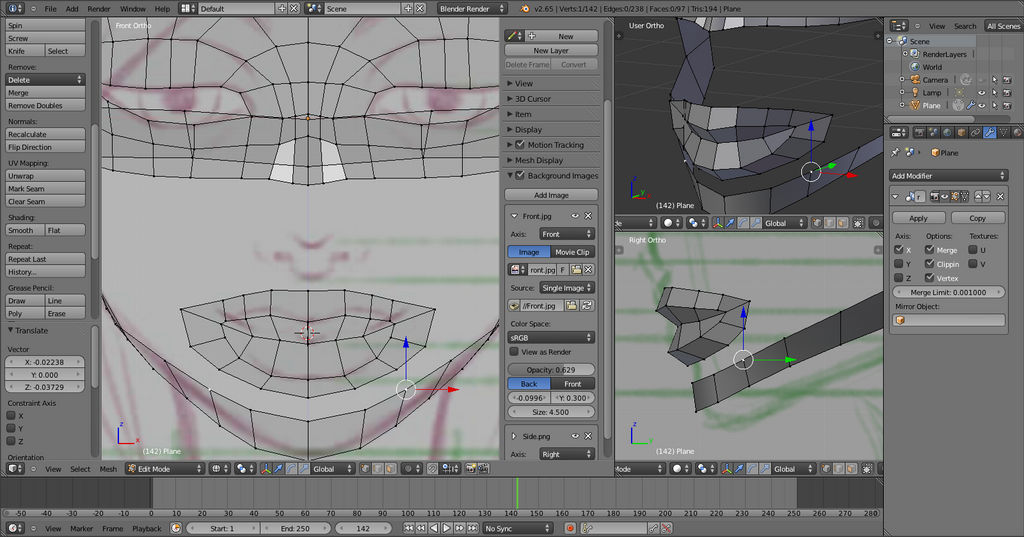The height and width of the screenshot is (537, 1024).
Task: Click the Remove Doubles button
Action: (x=46, y=105)
